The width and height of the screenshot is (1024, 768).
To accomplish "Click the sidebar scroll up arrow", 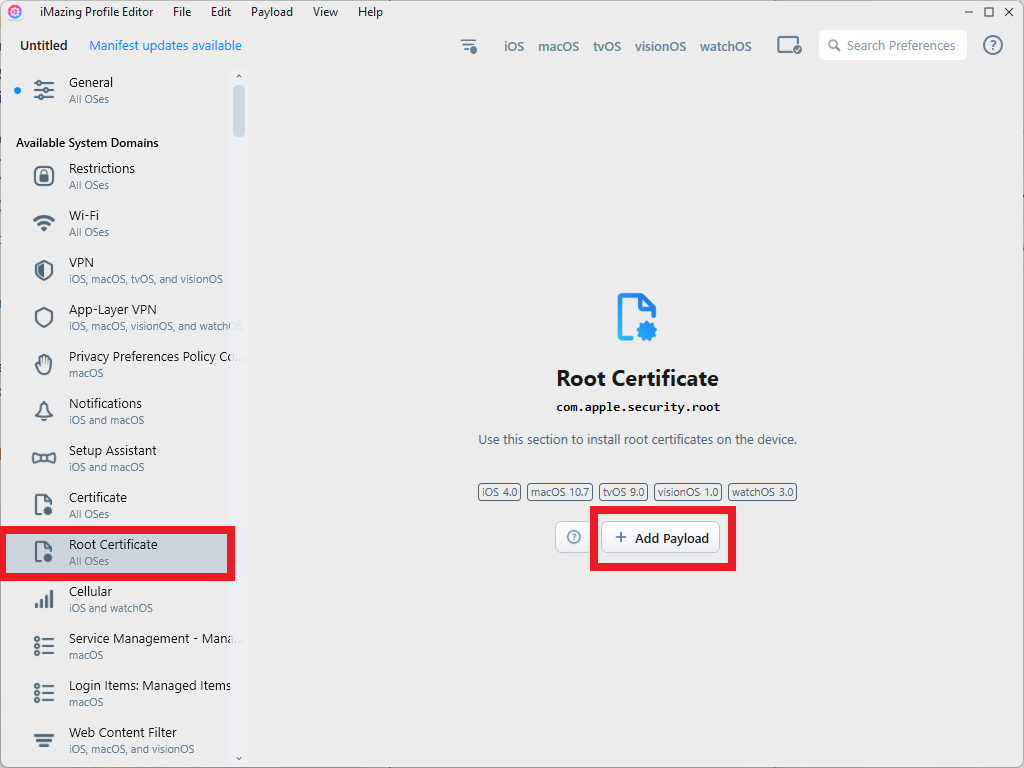I will pos(238,76).
